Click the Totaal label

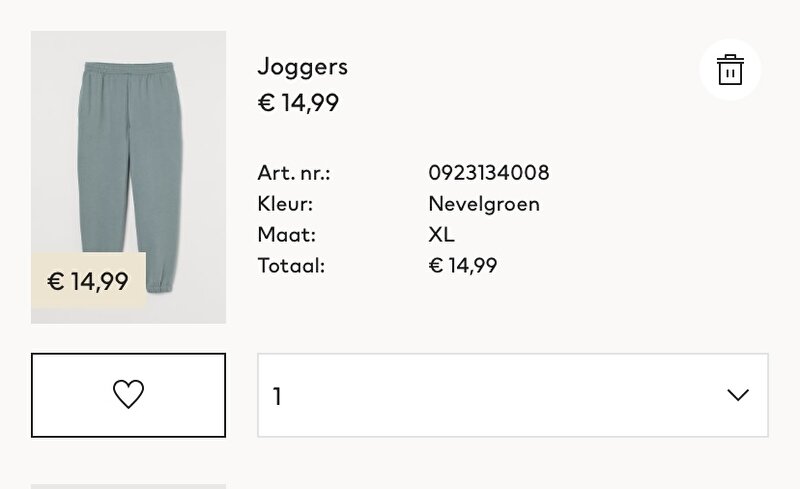(x=291, y=265)
